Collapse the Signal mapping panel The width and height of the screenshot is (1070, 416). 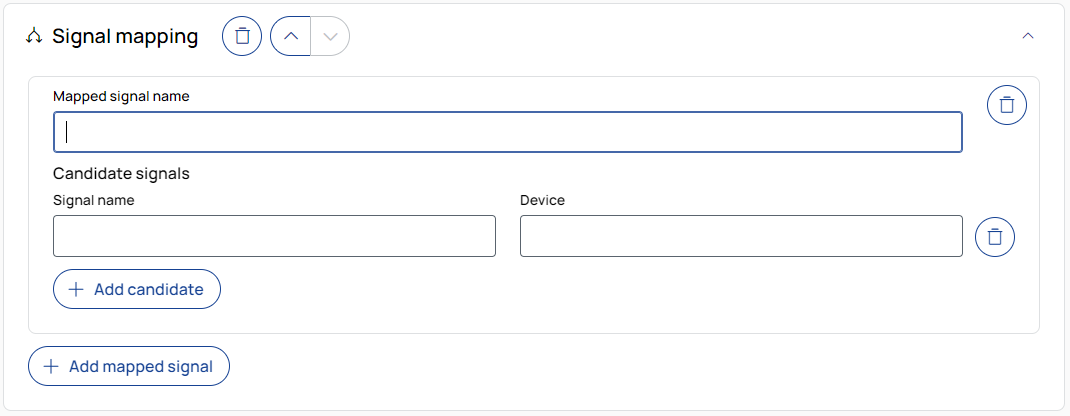1027,36
